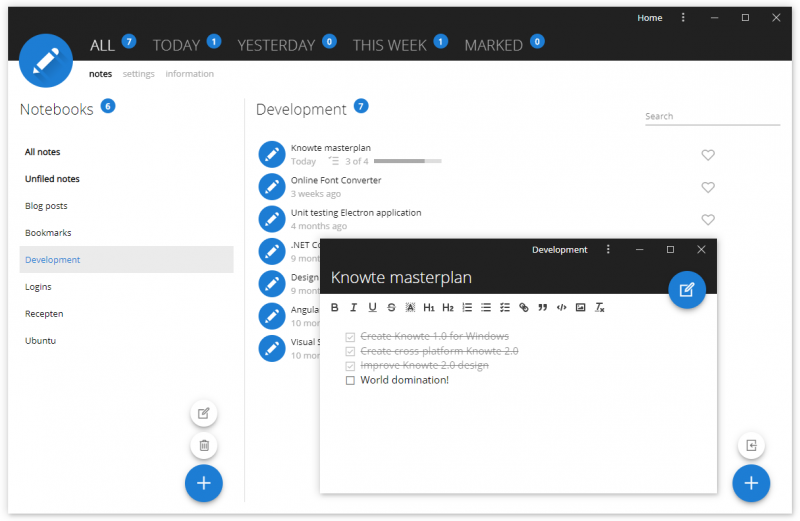Close the Knowte masterplan note window
This screenshot has height=521, width=800.
[701, 249]
